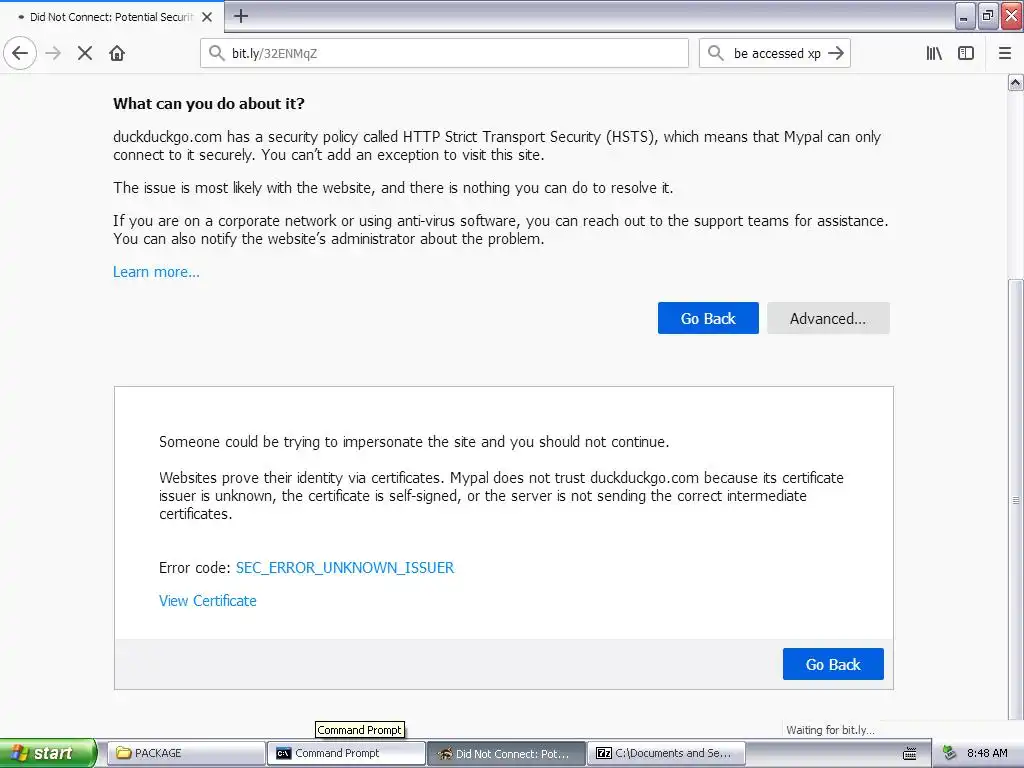Click the search box magnifier icon
The height and width of the screenshot is (768, 1024).
pos(716,53)
